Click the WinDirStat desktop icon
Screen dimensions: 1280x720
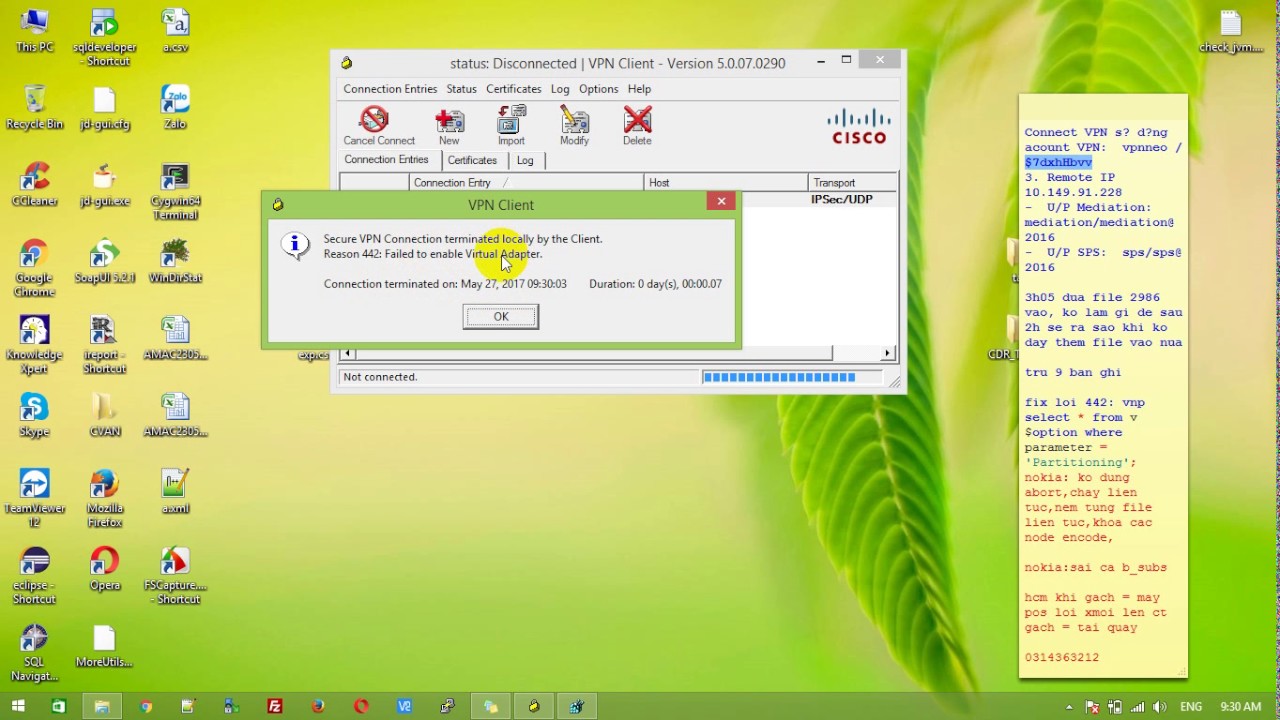(x=175, y=261)
